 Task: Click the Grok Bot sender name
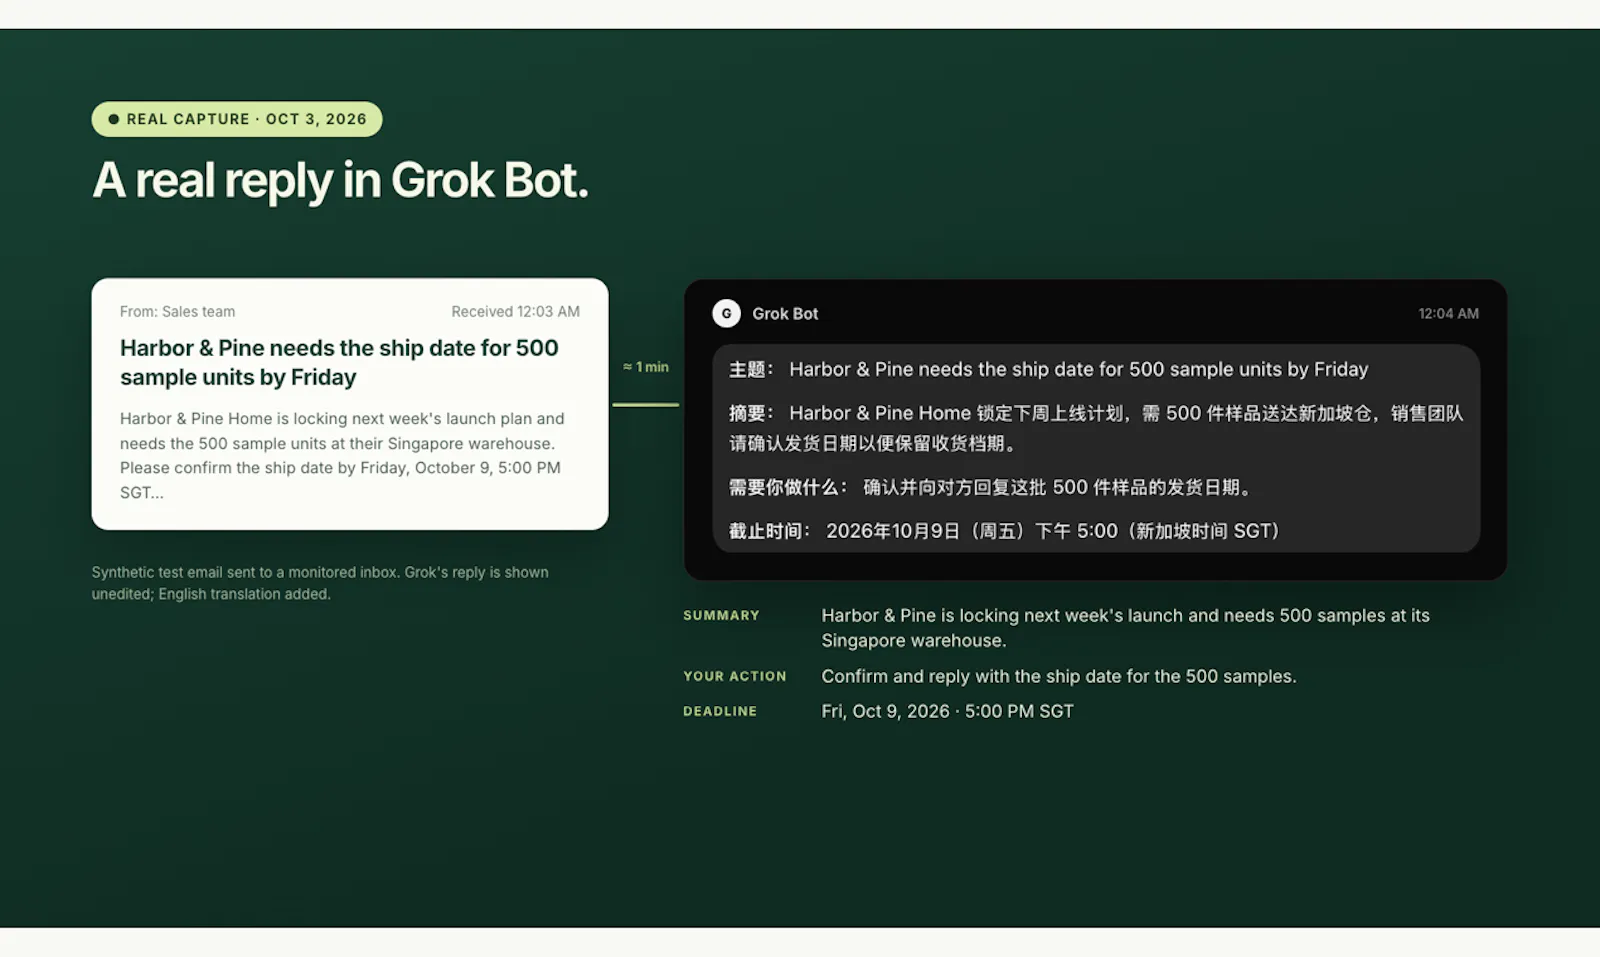[x=785, y=314]
